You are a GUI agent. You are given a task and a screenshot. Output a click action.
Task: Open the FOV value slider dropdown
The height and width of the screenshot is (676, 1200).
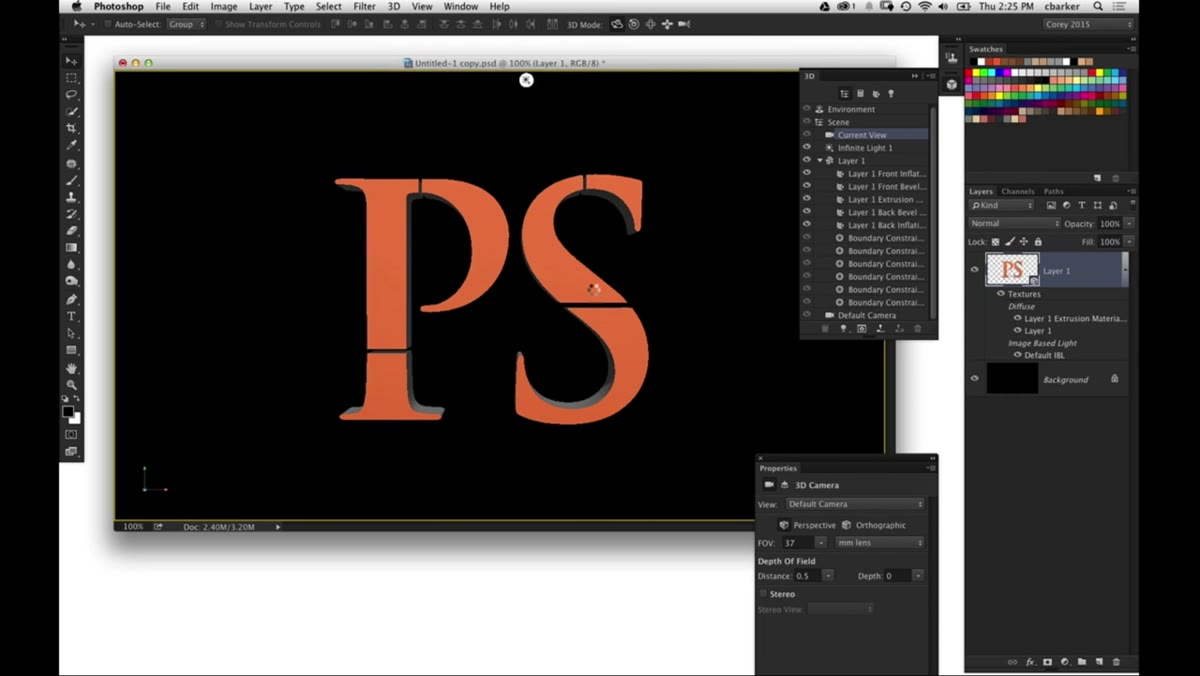[x=821, y=543]
